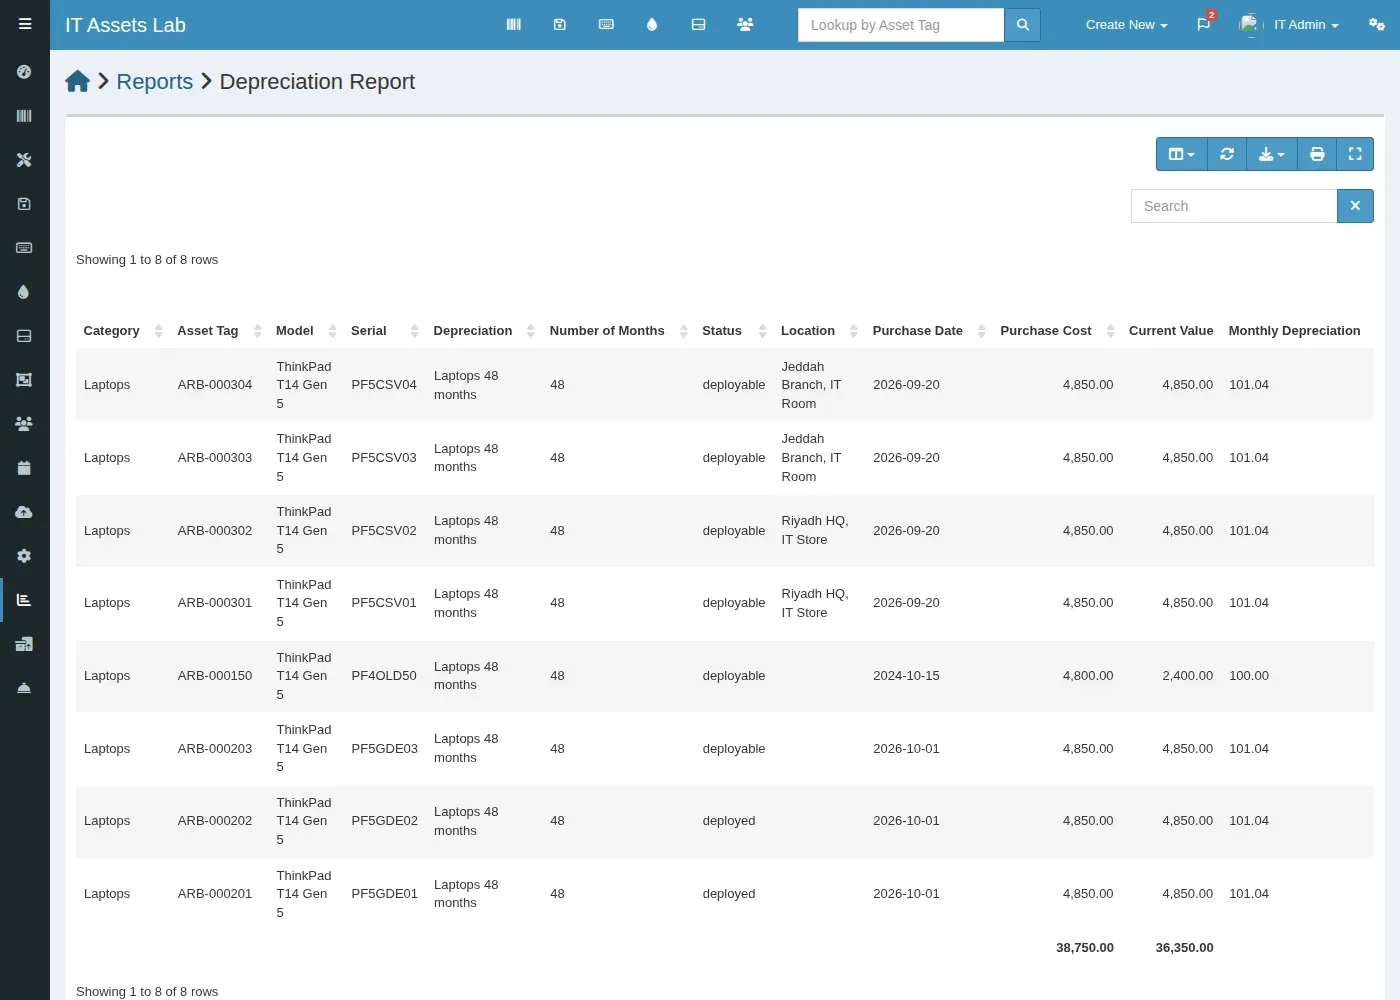
Task: Open Consumables via top bar droplet icon
Action: [x=652, y=24]
